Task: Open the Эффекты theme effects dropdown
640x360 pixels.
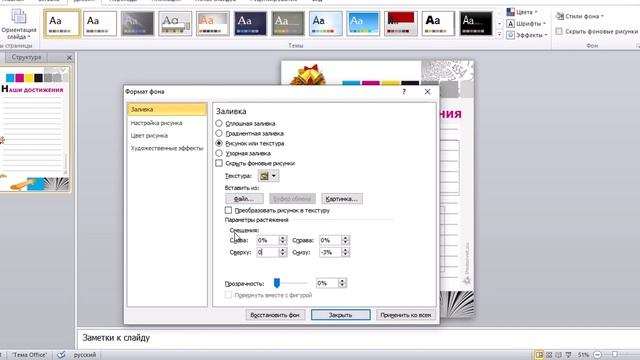Action: [x=526, y=35]
